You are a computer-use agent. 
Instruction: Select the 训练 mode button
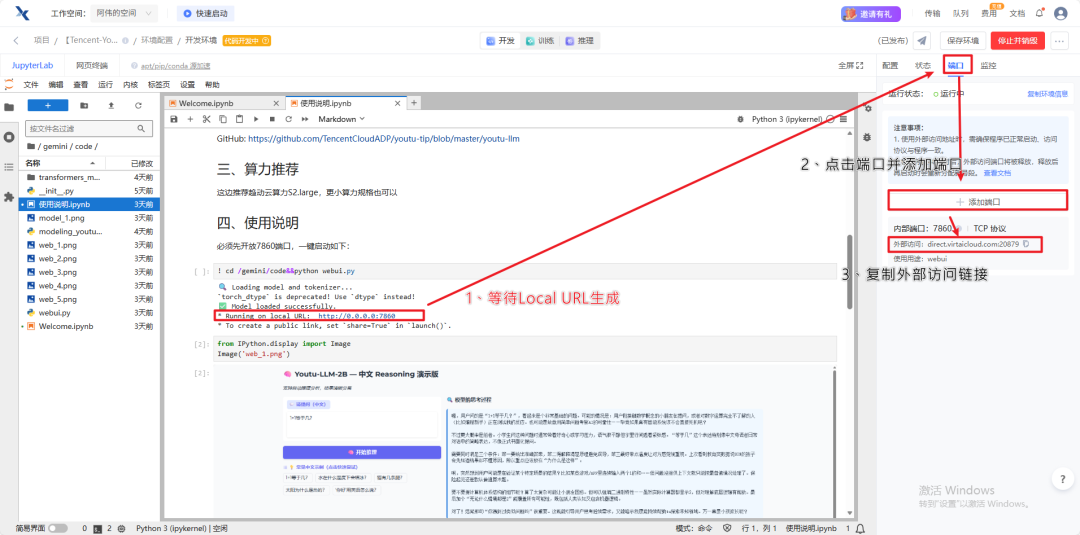click(540, 41)
